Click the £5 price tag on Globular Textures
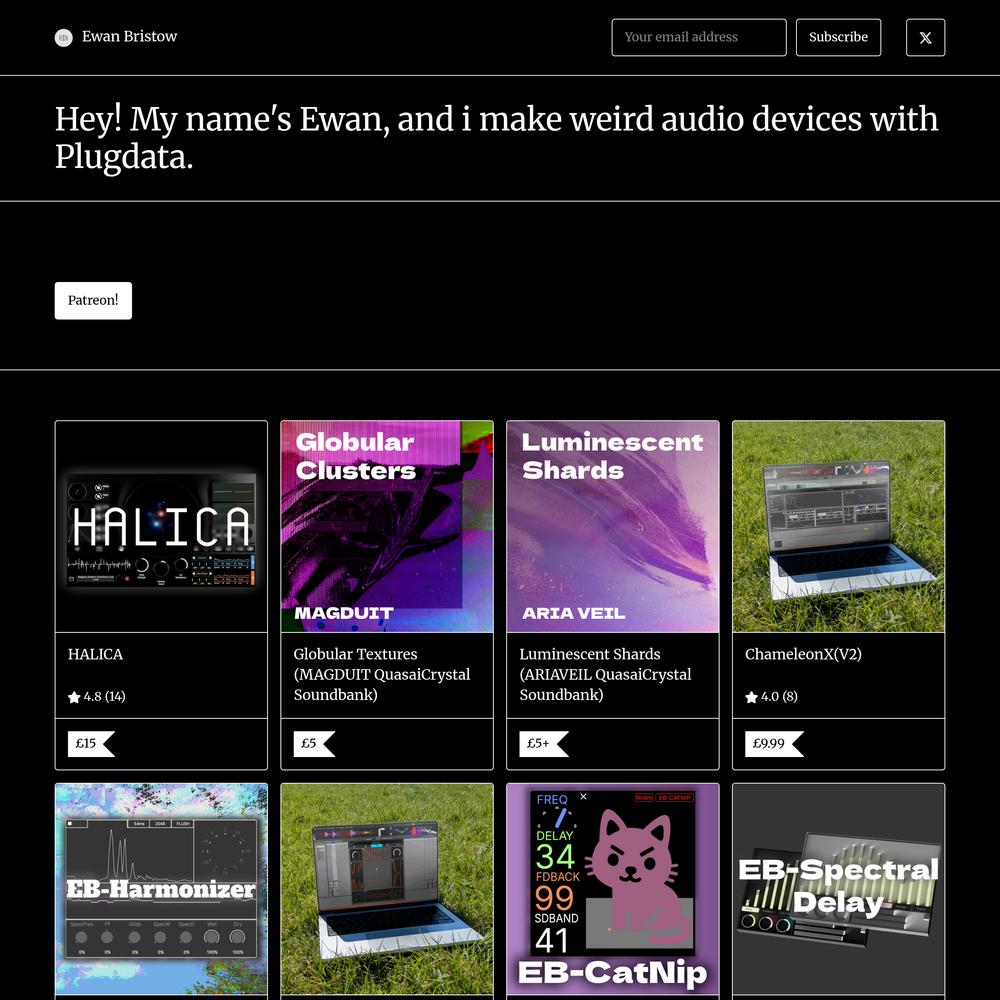1000x1000 pixels. pos(311,744)
